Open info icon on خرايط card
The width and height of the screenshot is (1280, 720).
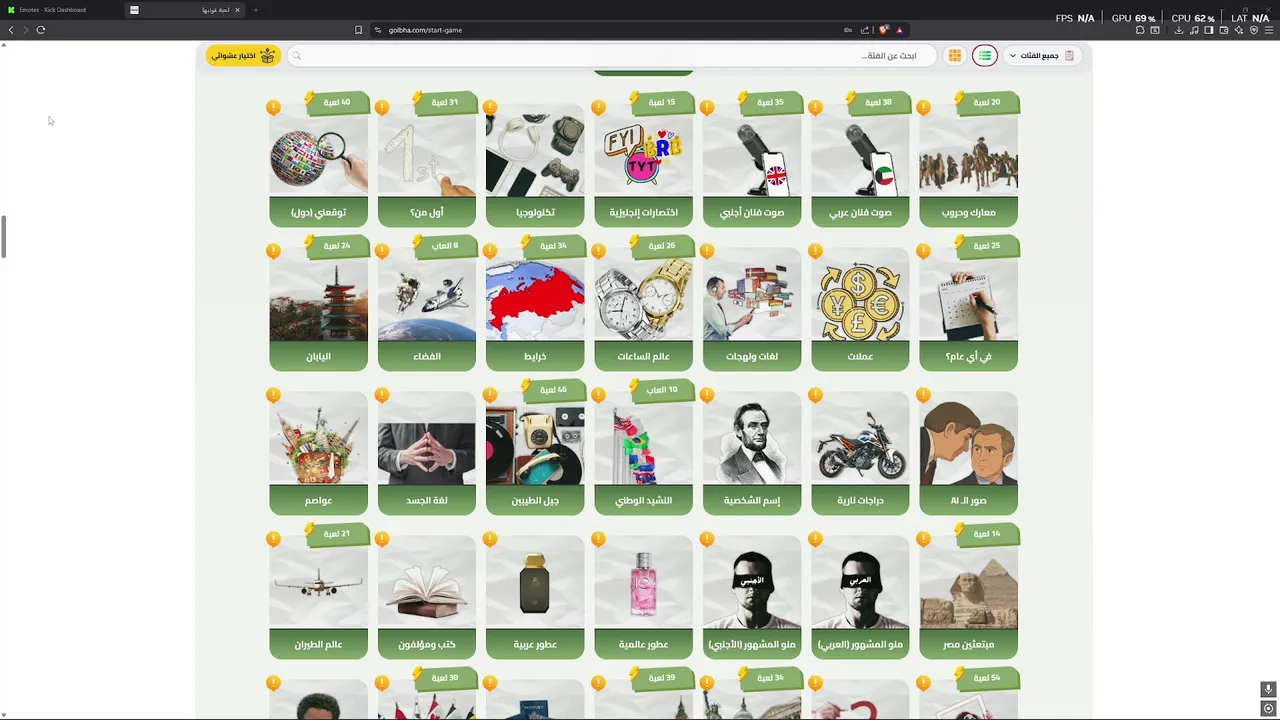[489, 251]
